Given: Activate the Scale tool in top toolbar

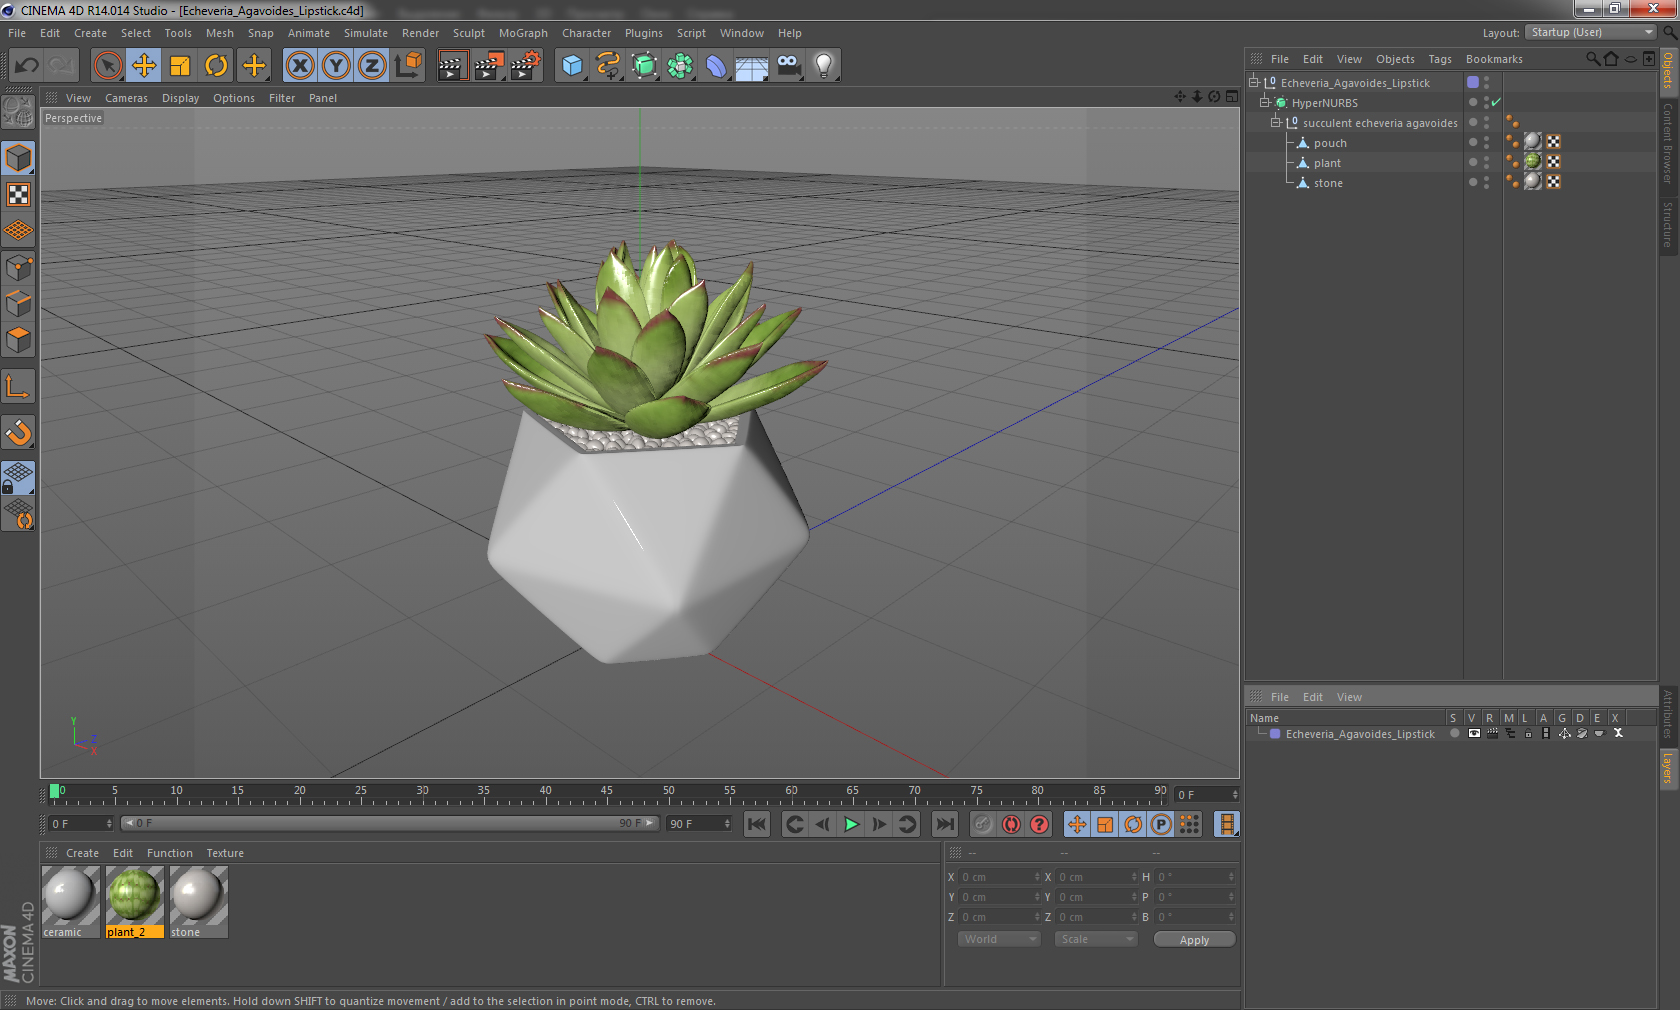Looking at the screenshot, I should click(180, 66).
